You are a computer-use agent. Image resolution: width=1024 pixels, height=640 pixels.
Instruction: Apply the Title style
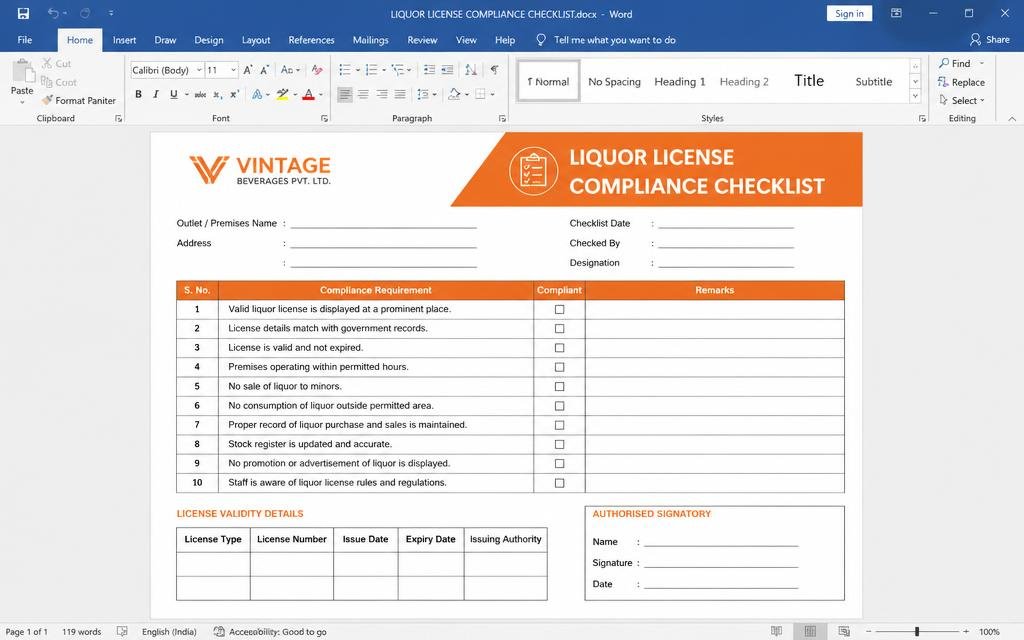(808, 81)
